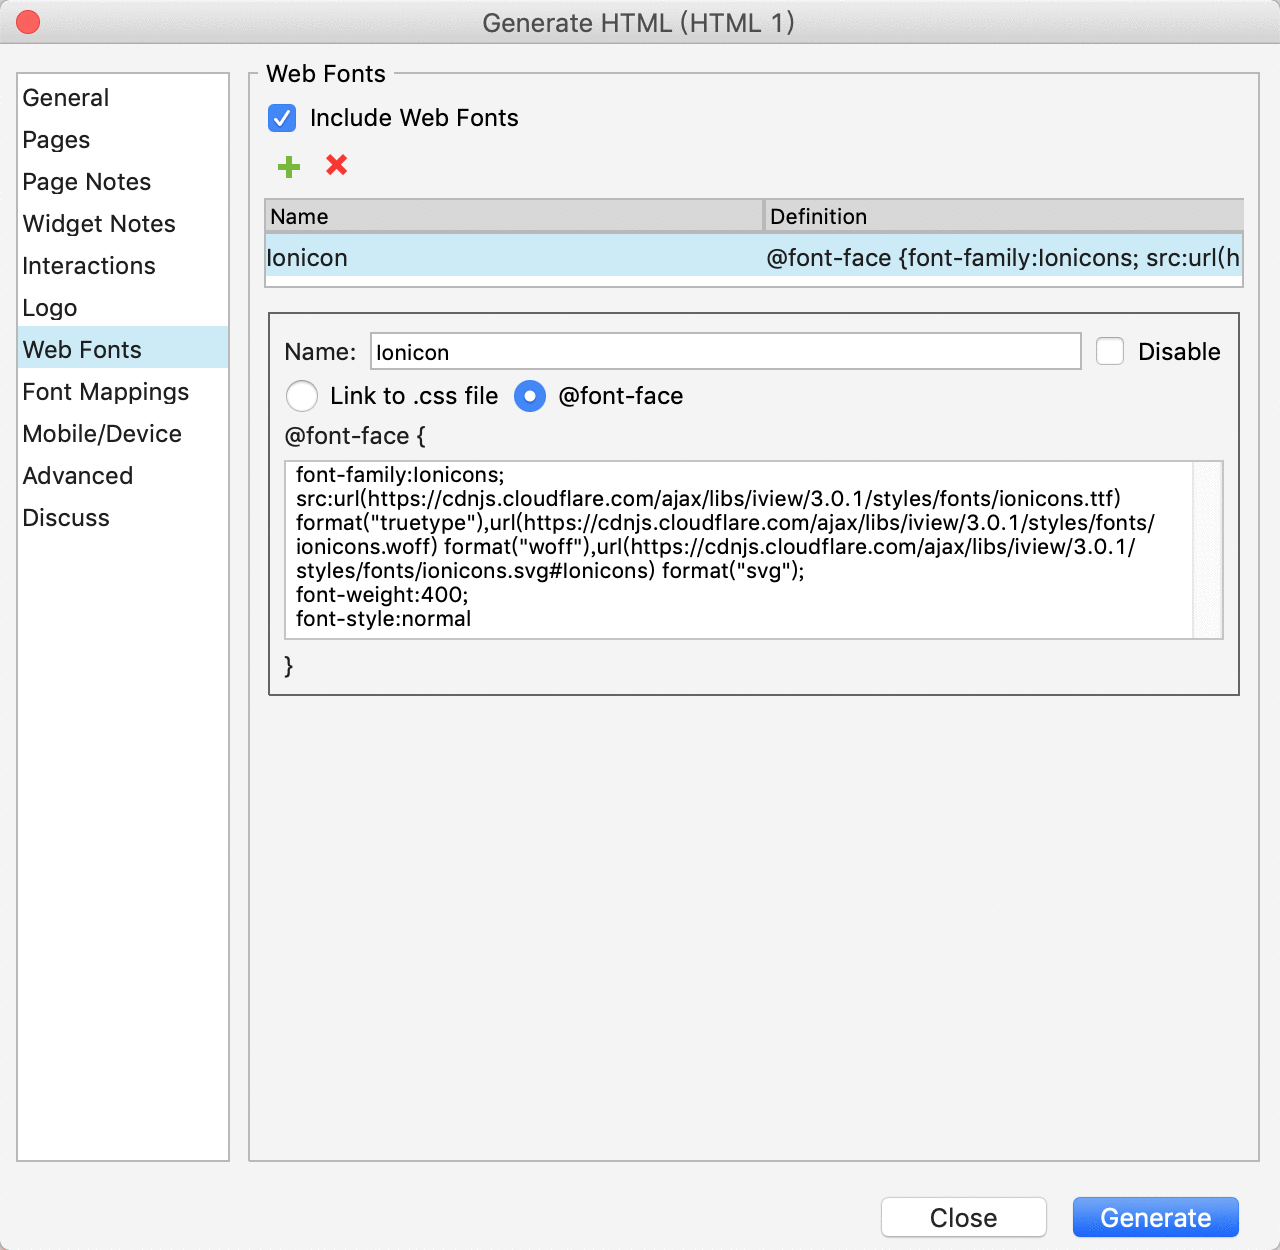Select the Logo section
Viewport: 1280px width, 1250px height.
point(123,308)
